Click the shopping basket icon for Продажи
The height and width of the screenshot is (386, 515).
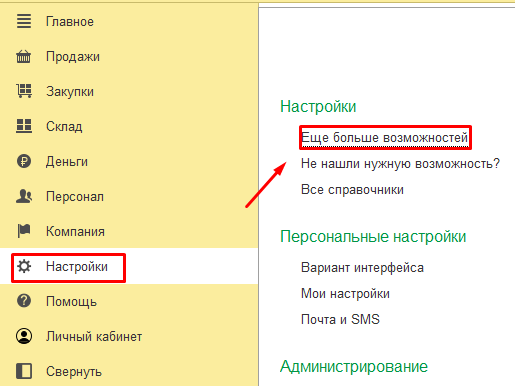(x=24, y=56)
